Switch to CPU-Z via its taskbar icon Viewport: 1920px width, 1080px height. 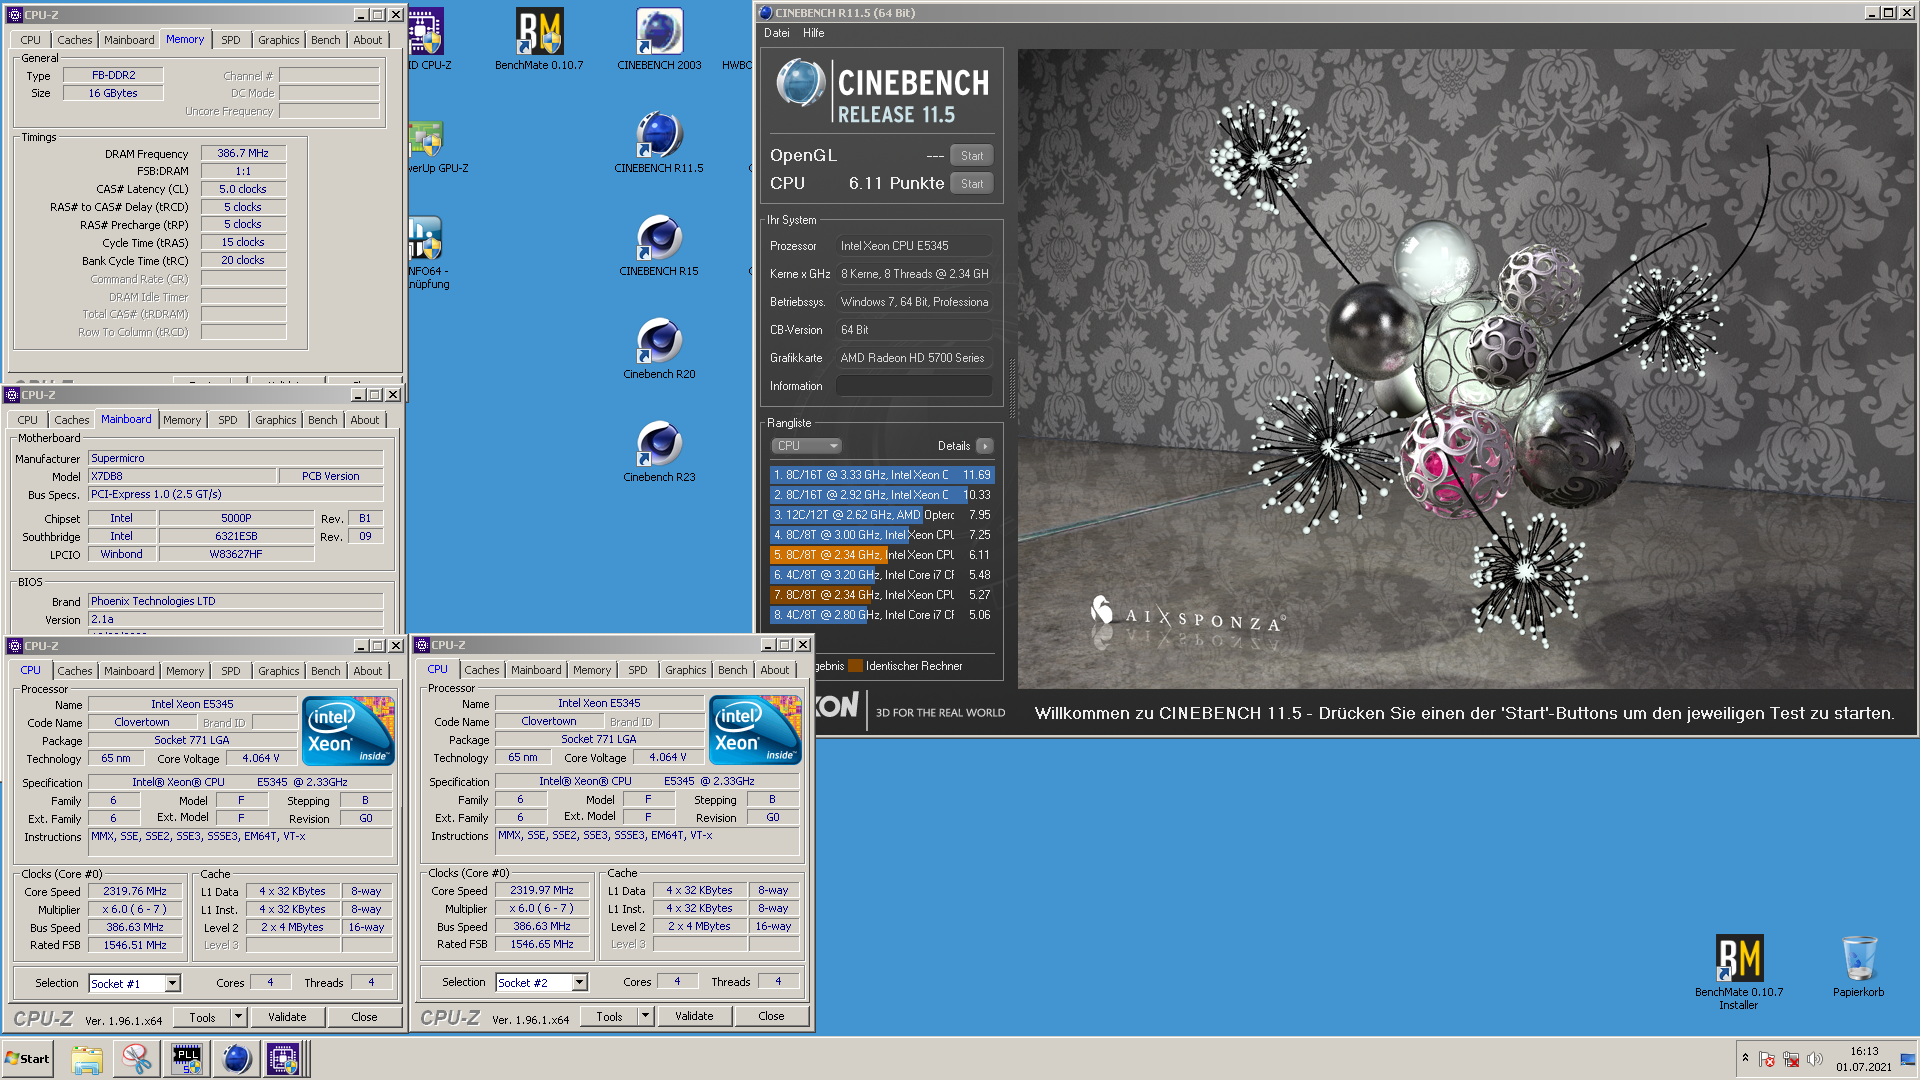tap(283, 1059)
